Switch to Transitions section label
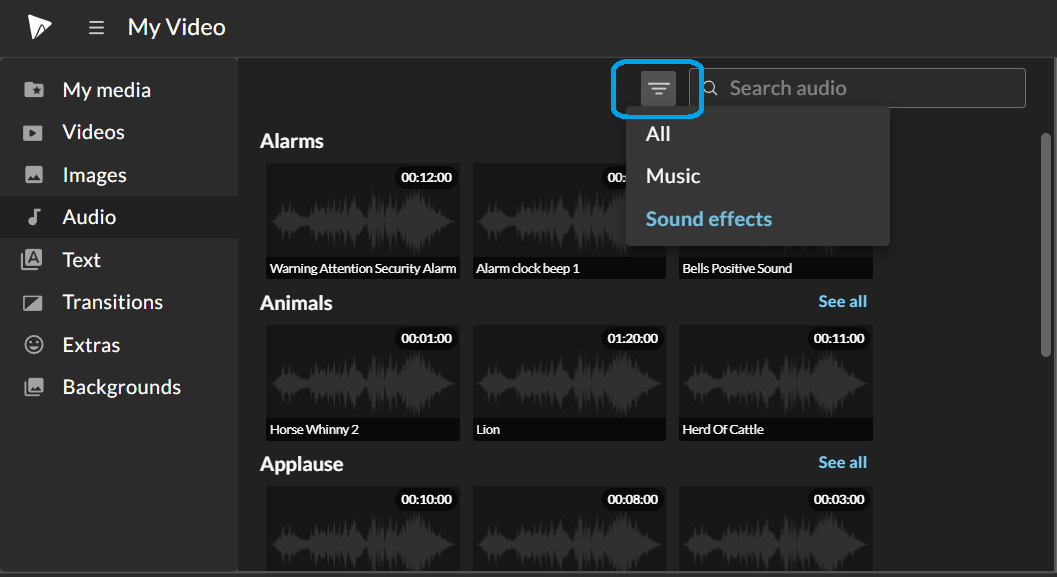Screen dimensions: 1057x577 point(113,302)
